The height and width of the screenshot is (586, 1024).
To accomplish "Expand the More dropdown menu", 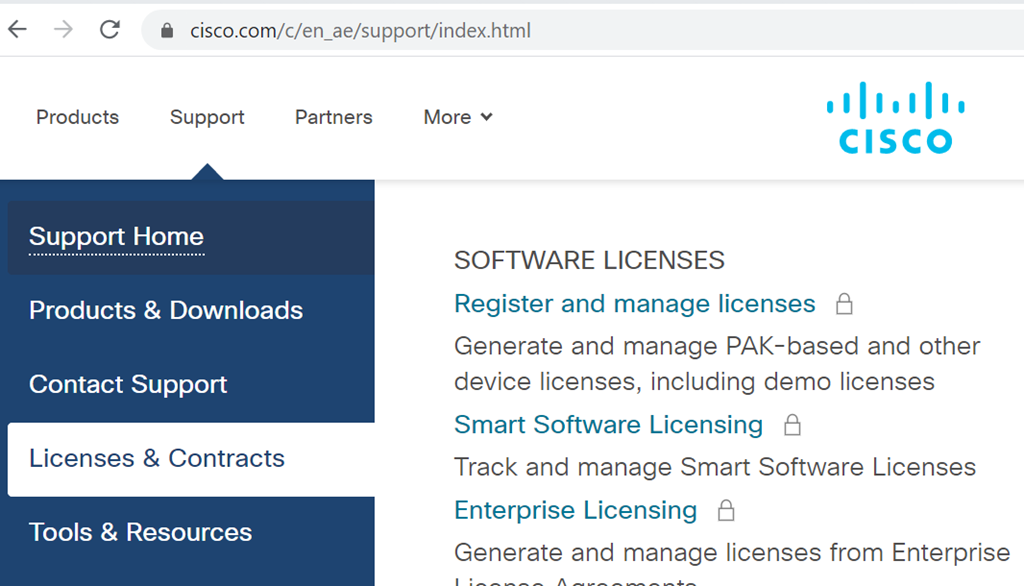I will pos(458,117).
